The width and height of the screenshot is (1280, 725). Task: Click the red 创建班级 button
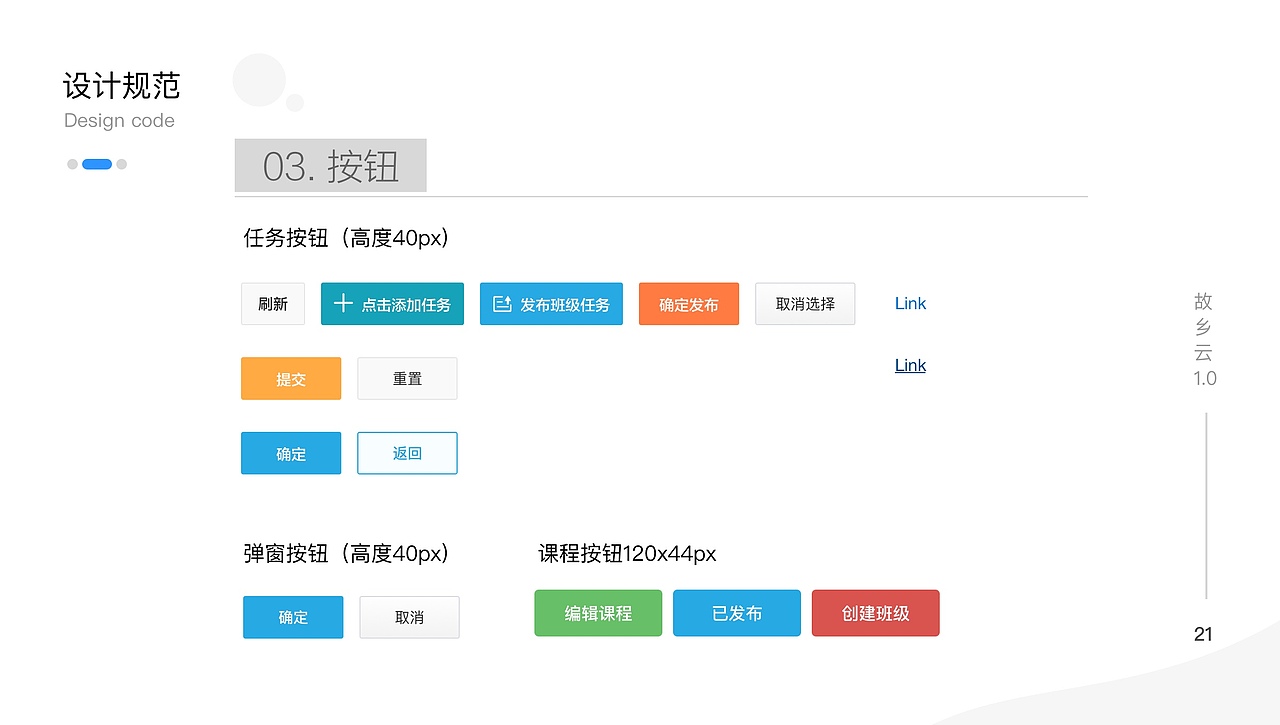[x=876, y=613]
